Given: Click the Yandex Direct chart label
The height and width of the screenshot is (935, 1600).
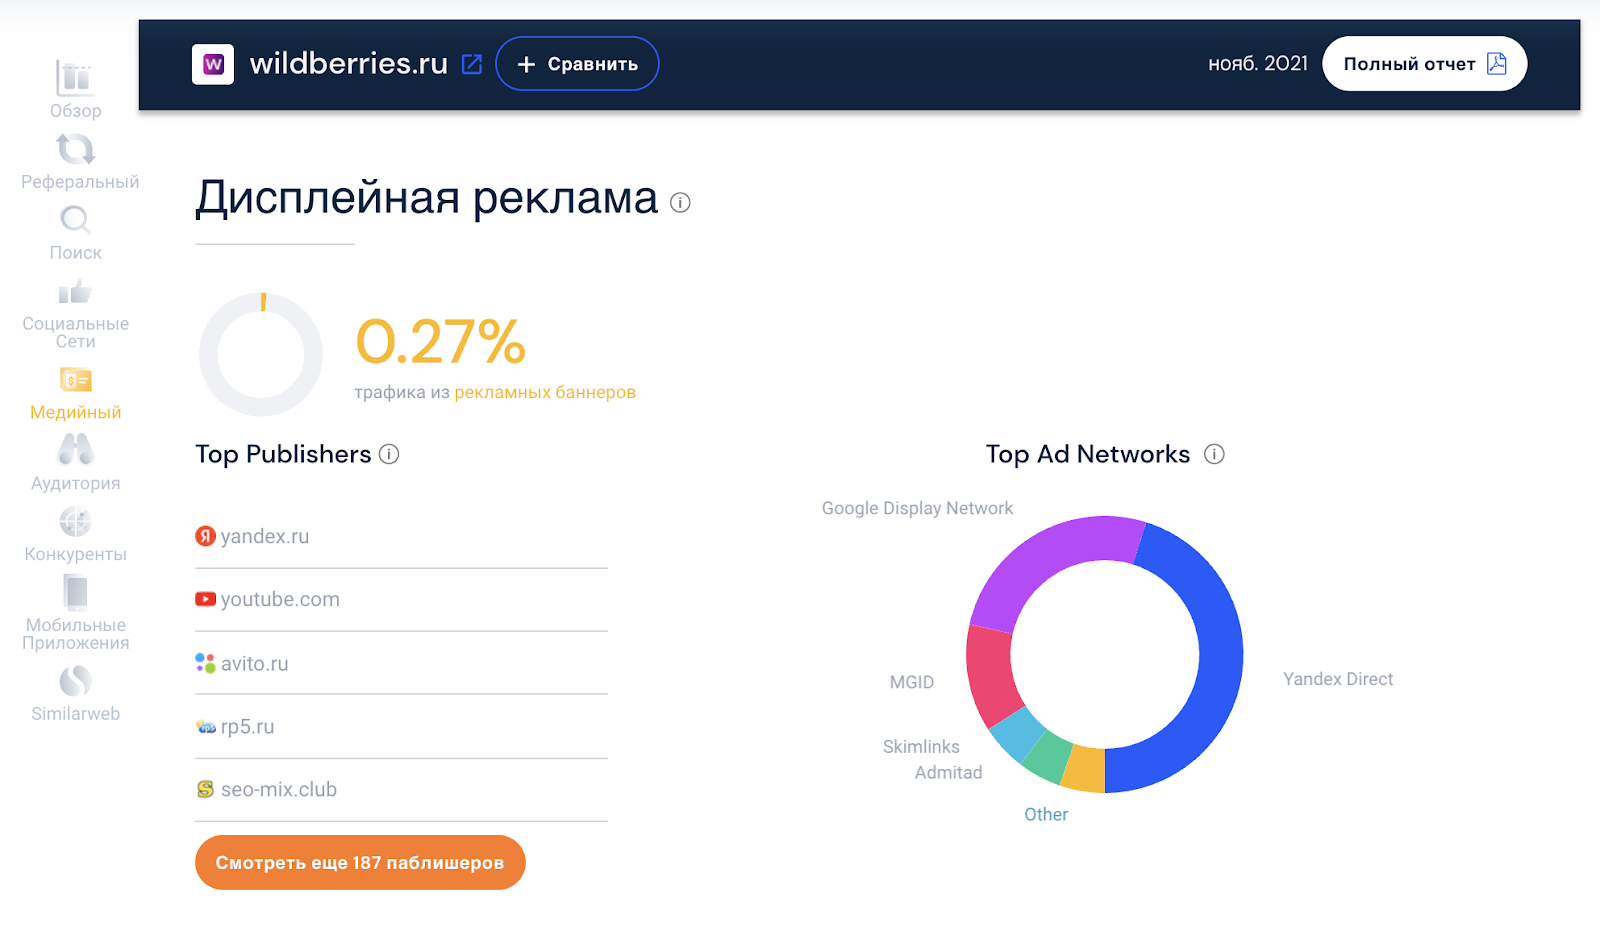Looking at the screenshot, I should [x=1338, y=679].
